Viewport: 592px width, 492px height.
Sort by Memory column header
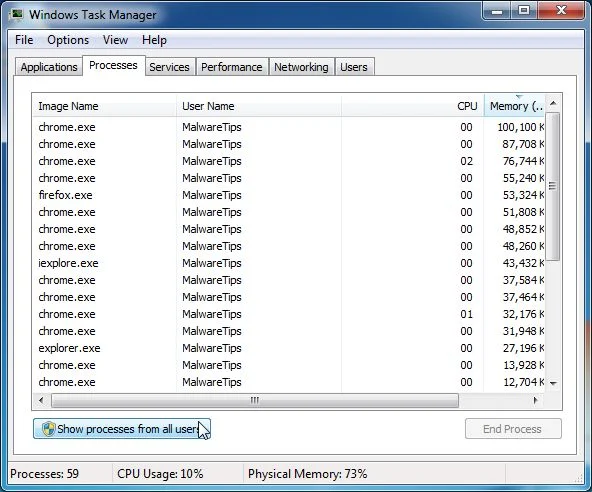coord(514,106)
